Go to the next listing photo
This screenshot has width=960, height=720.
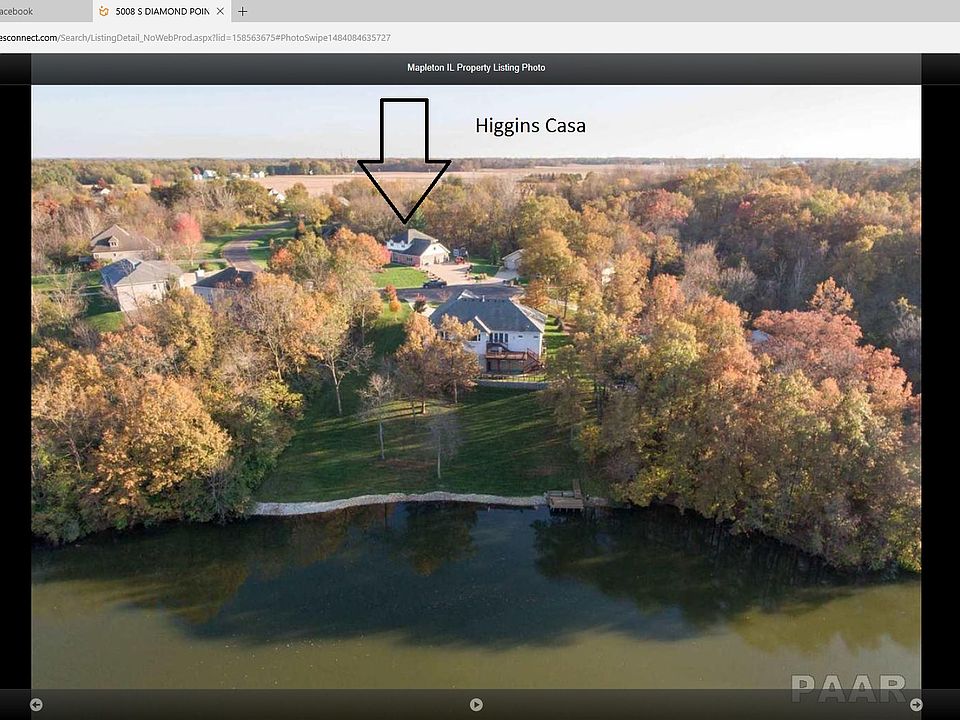[x=916, y=705]
